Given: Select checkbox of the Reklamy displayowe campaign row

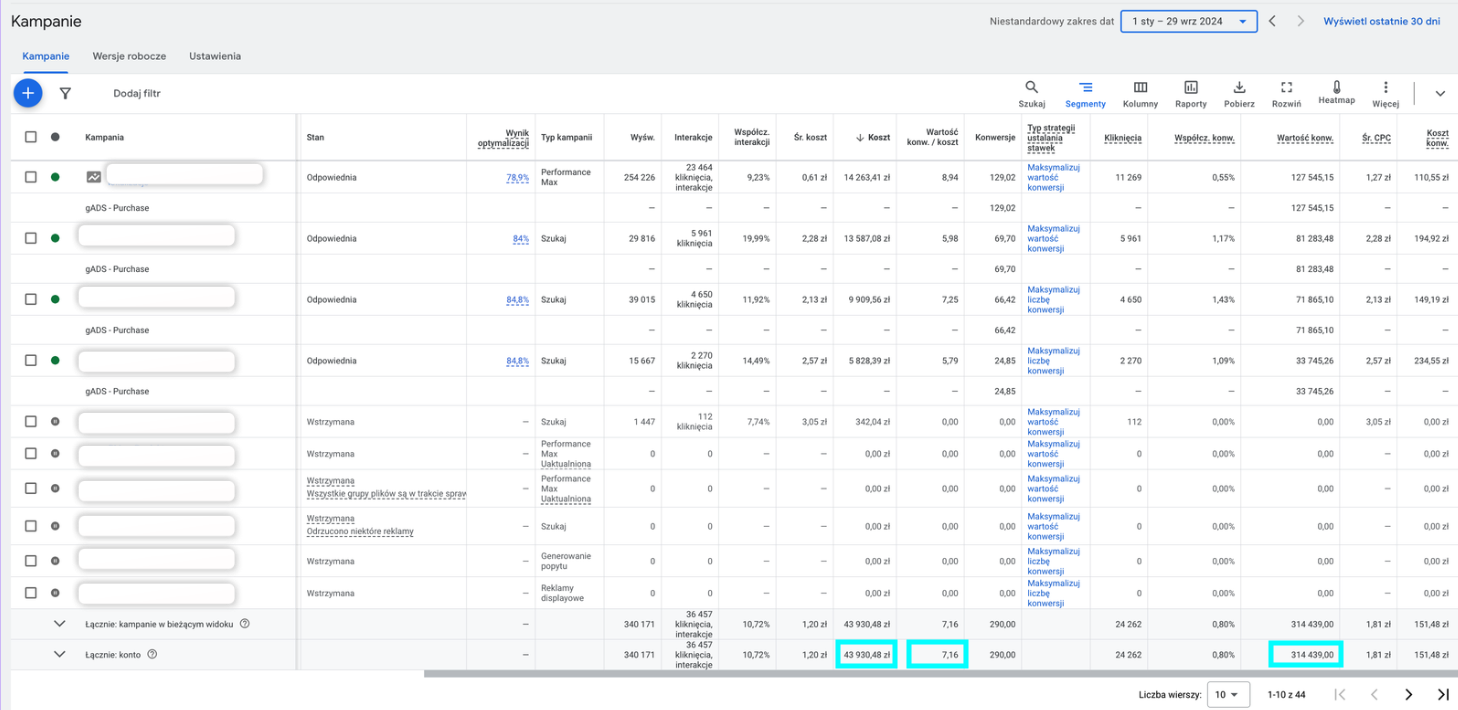Looking at the screenshot, I should (31, 593).
